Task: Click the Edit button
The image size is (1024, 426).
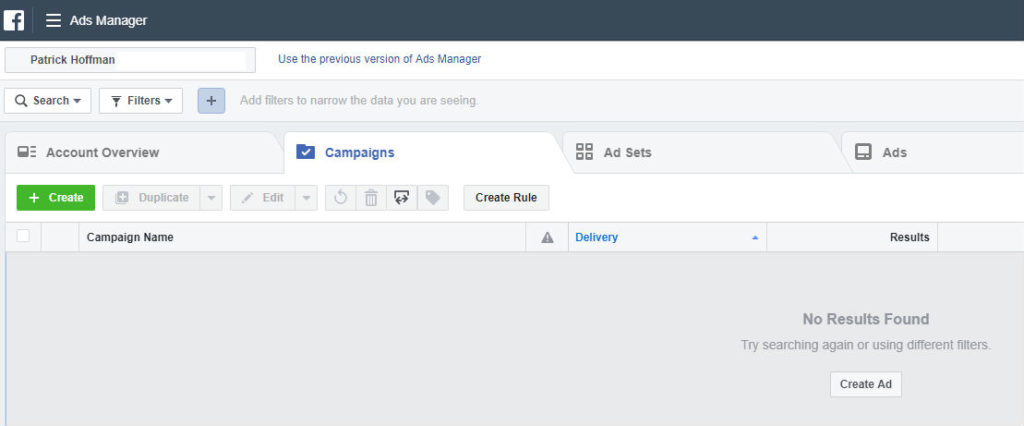Action: pos(263,197)
